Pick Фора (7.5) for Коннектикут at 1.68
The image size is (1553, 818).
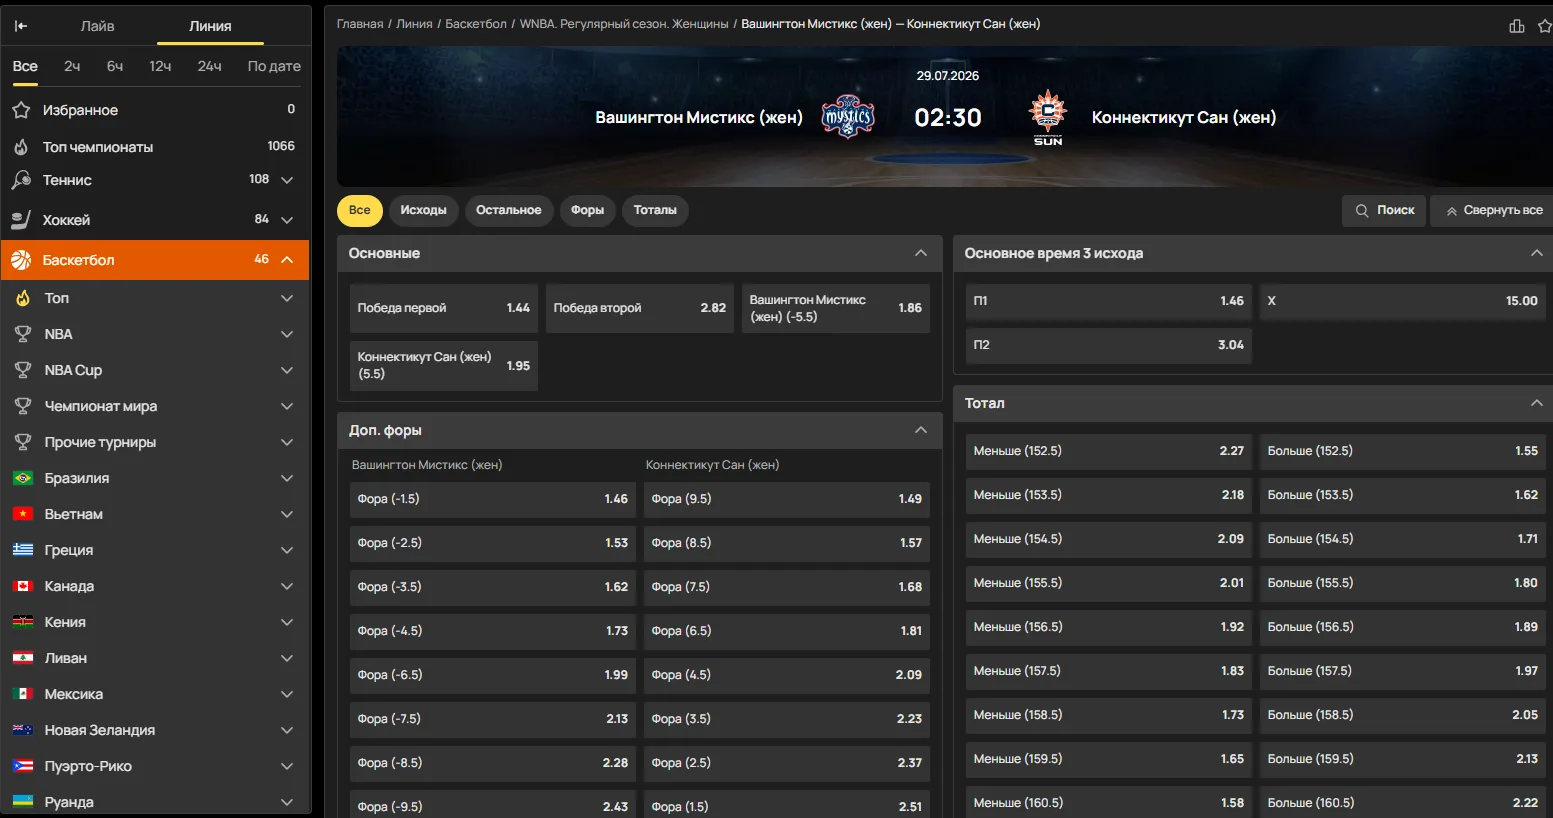point(787,587)
